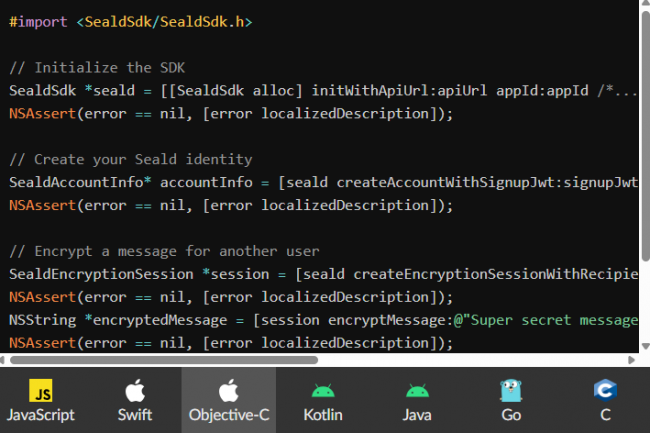Switch to the JavaScript tab label

41,414
